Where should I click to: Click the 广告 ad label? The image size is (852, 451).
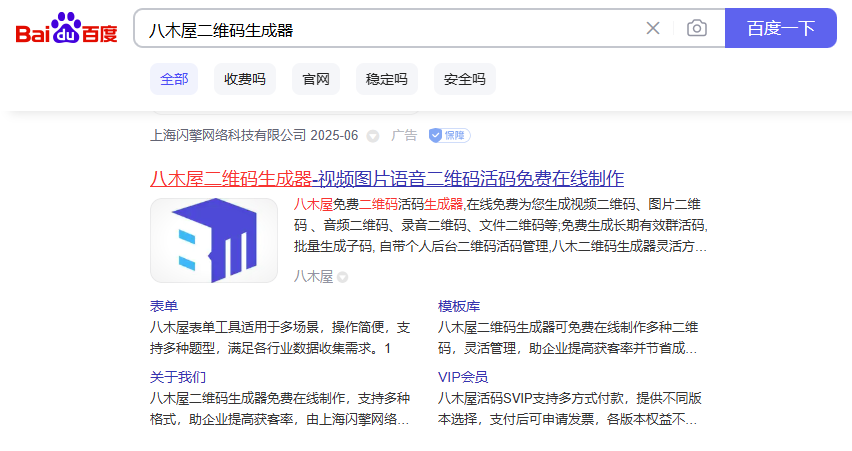point(404,135)
